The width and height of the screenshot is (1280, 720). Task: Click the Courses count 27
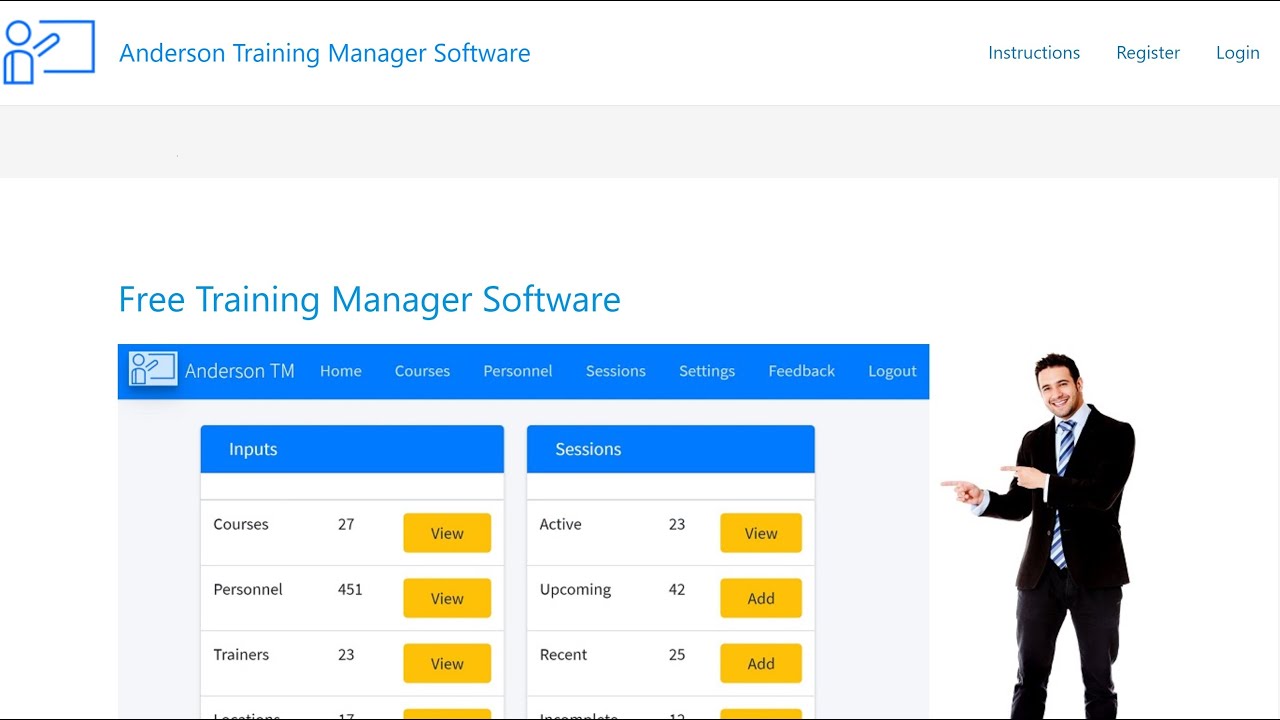tap(346, 524)
